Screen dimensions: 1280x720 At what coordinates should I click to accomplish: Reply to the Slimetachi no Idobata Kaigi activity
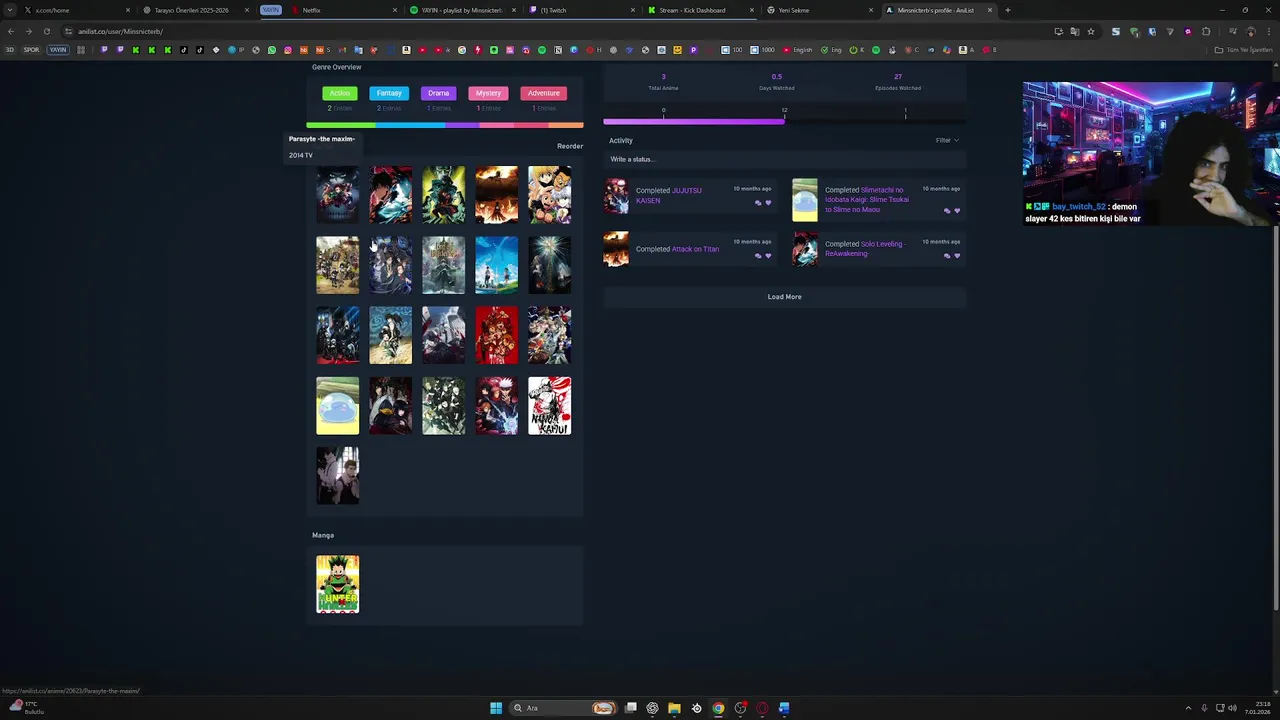947,211
